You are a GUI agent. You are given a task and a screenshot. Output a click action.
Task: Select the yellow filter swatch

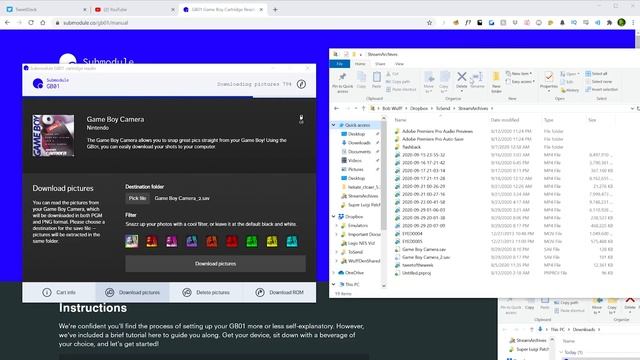click(272, 241)
